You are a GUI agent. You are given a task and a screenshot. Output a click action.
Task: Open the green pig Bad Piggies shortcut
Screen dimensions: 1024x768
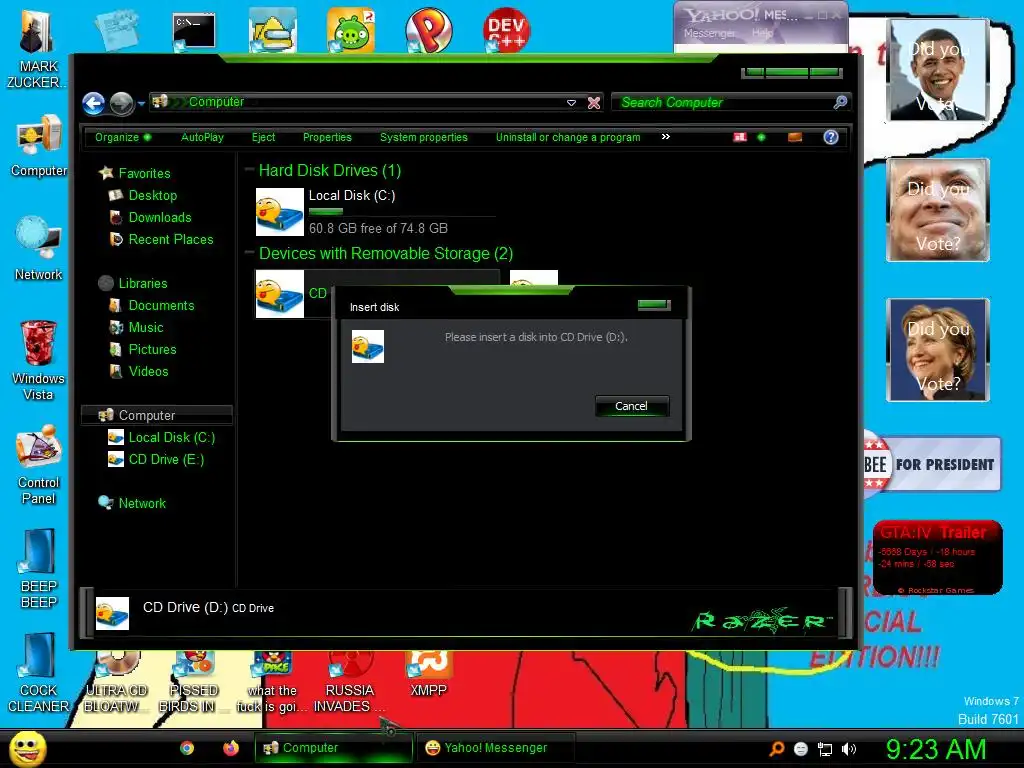pos(351,30)
